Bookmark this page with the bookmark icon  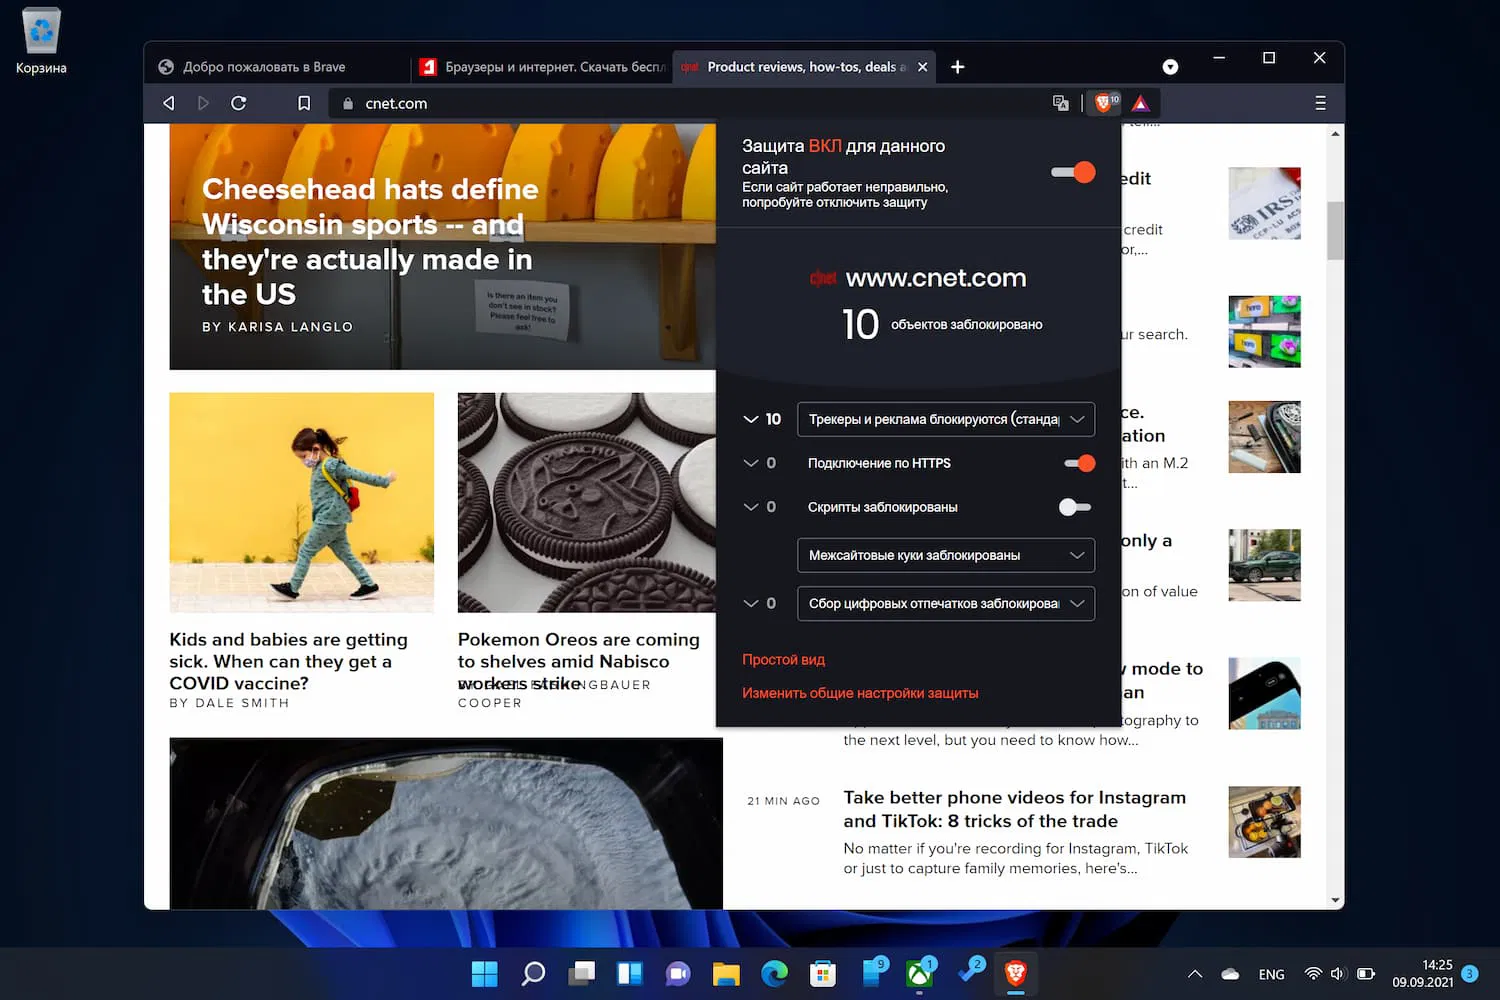(x=304, y=103)
